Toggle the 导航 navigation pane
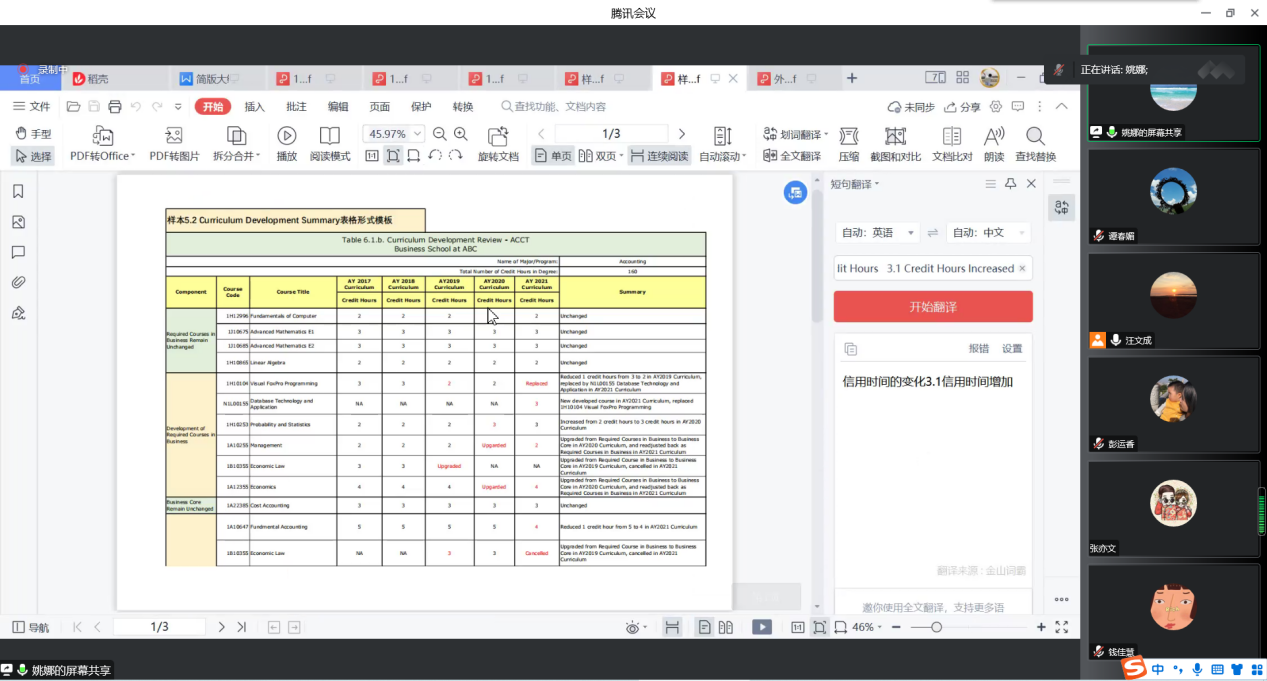 pyautogui.click(x=30, y=627)
